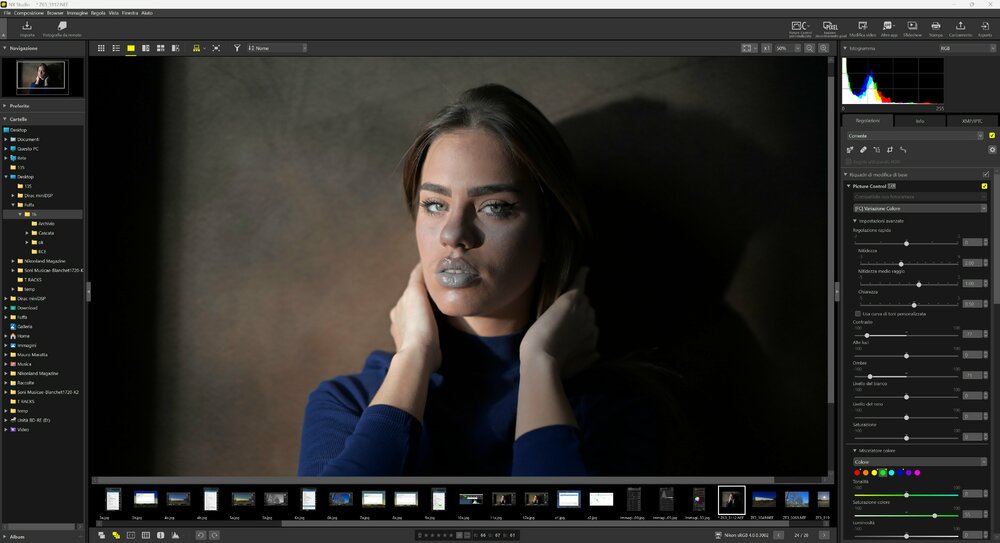Show the histogram from the bottom toolbar
The image size is (1000, 543).
pos(175,535)
